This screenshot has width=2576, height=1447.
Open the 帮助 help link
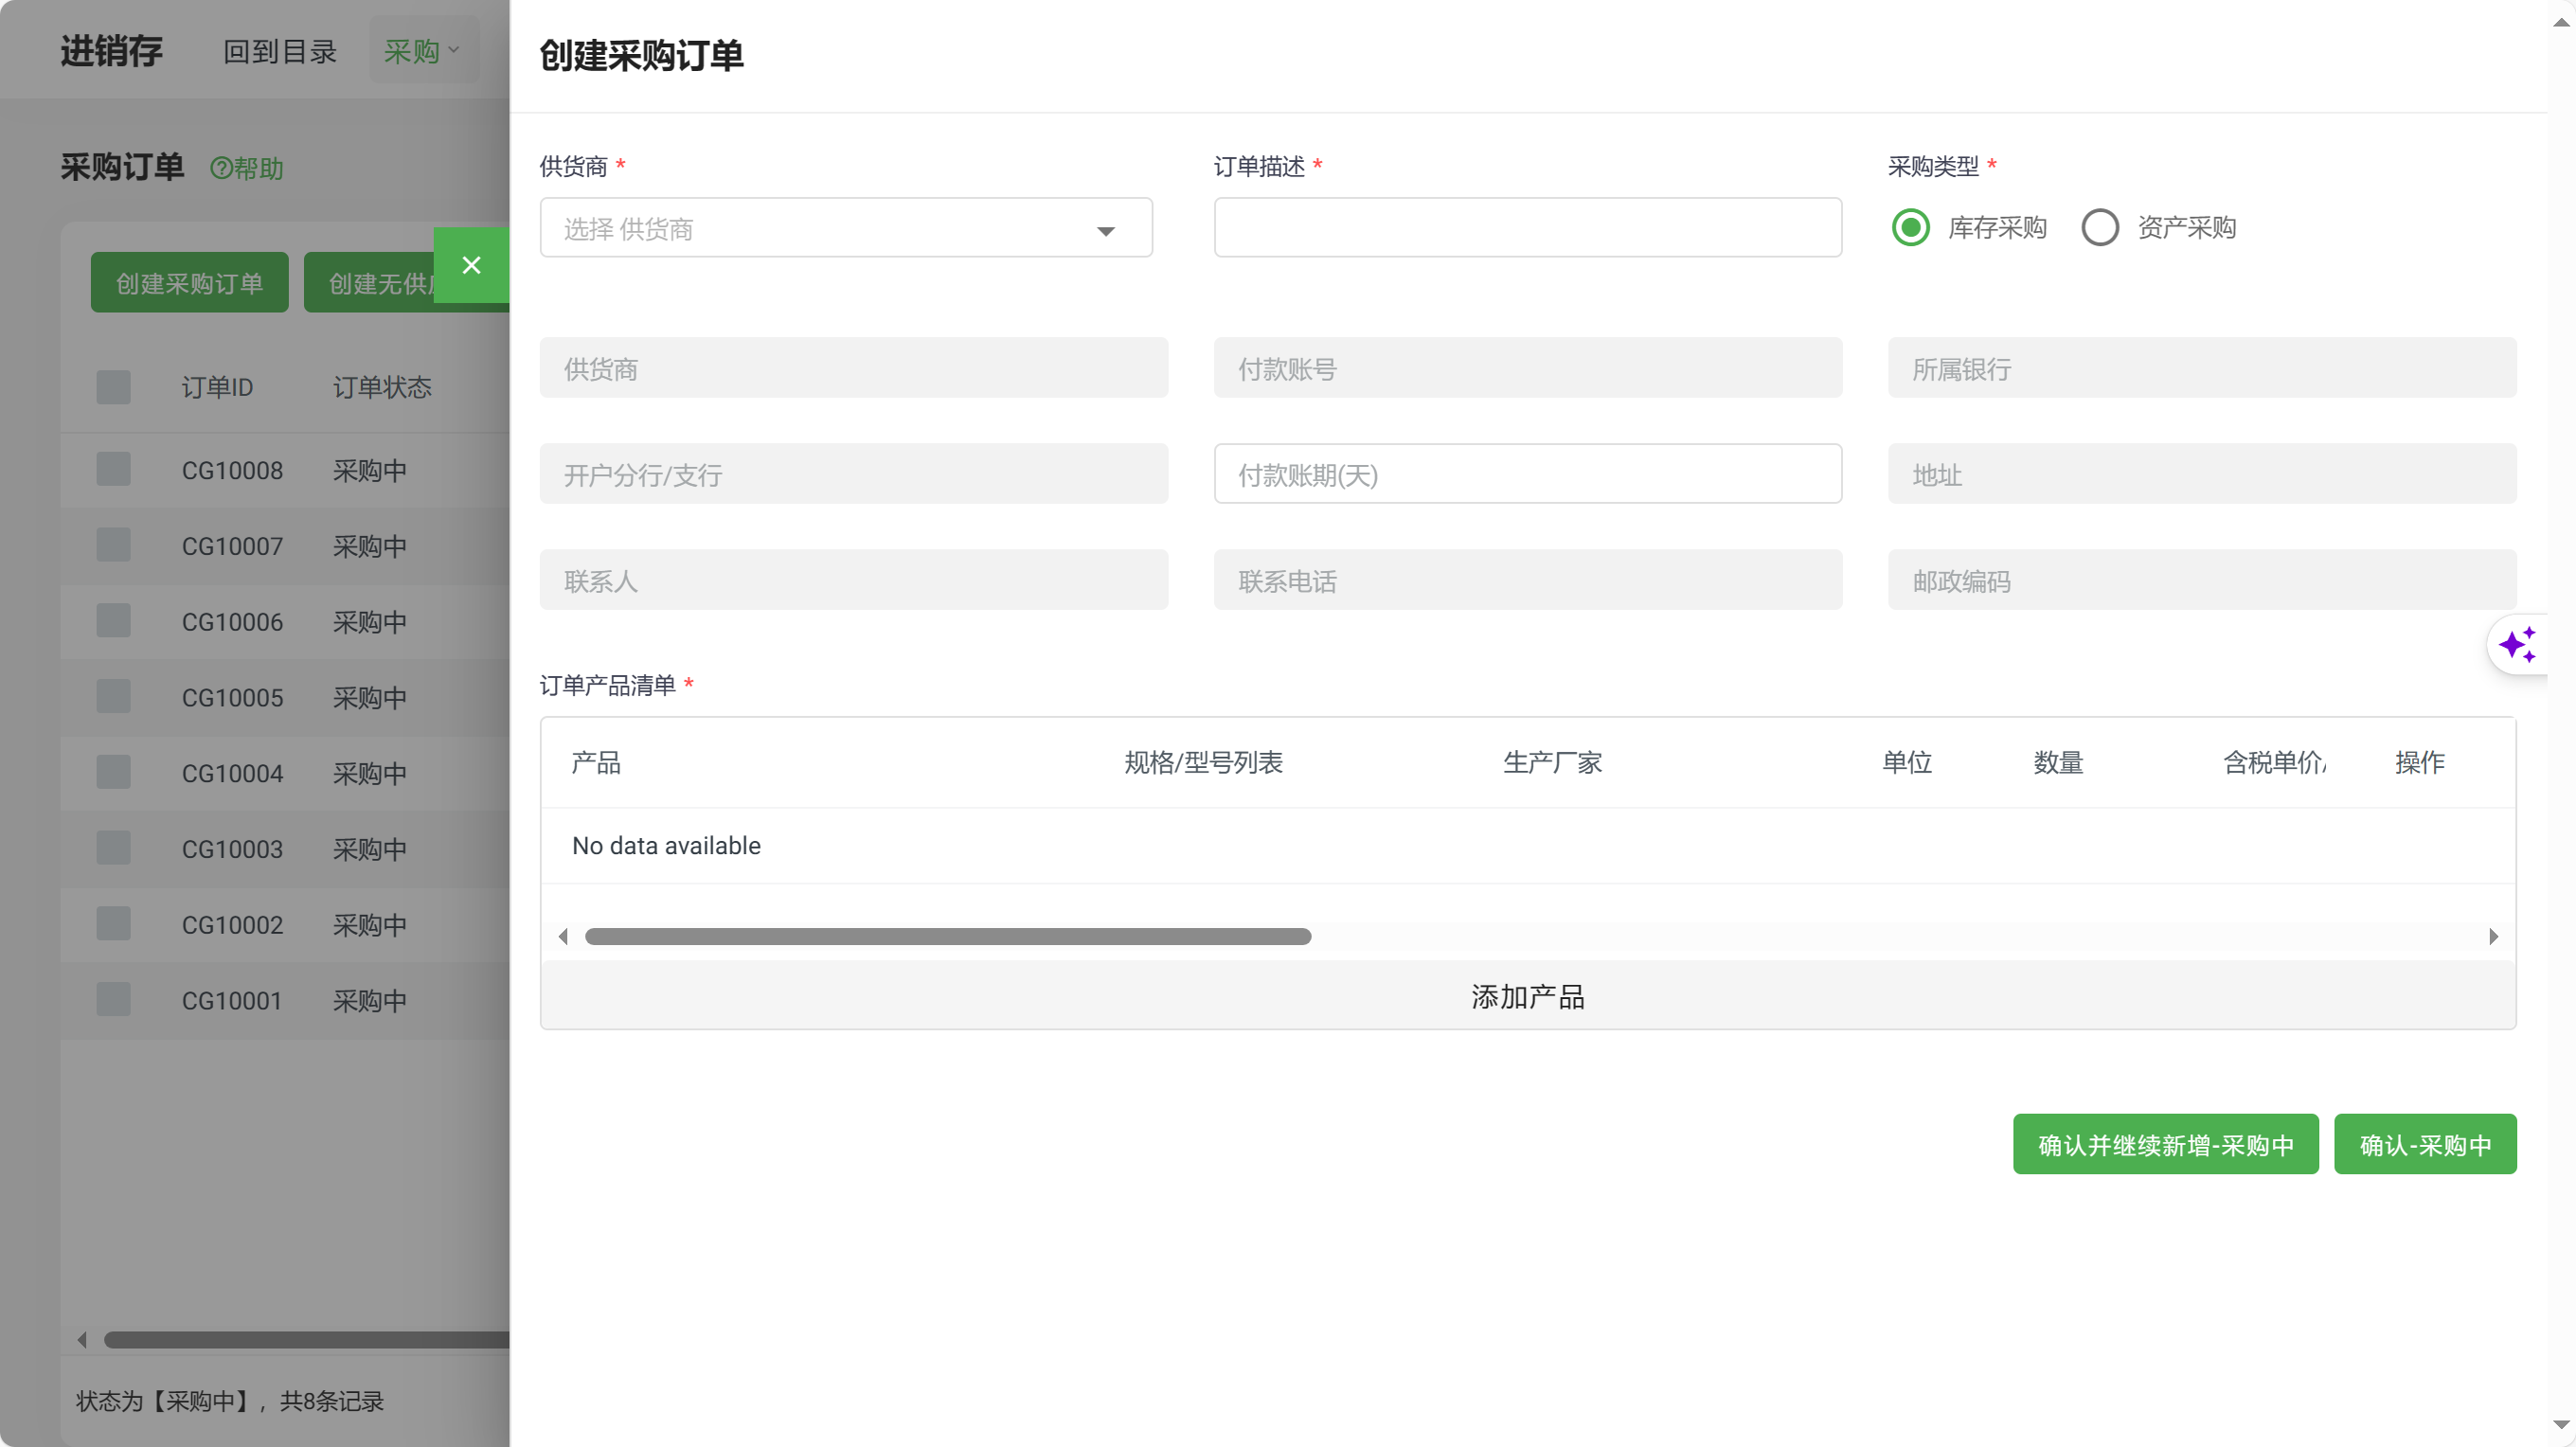point(247,168)
